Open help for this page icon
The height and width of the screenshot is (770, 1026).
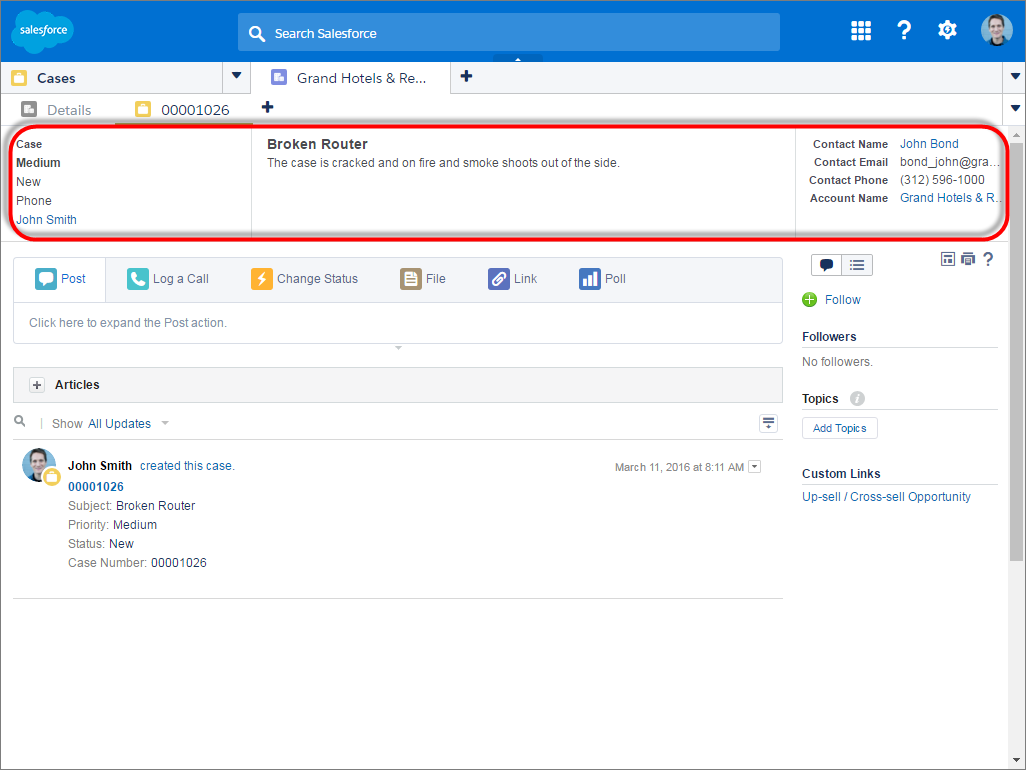click(988, 259)
